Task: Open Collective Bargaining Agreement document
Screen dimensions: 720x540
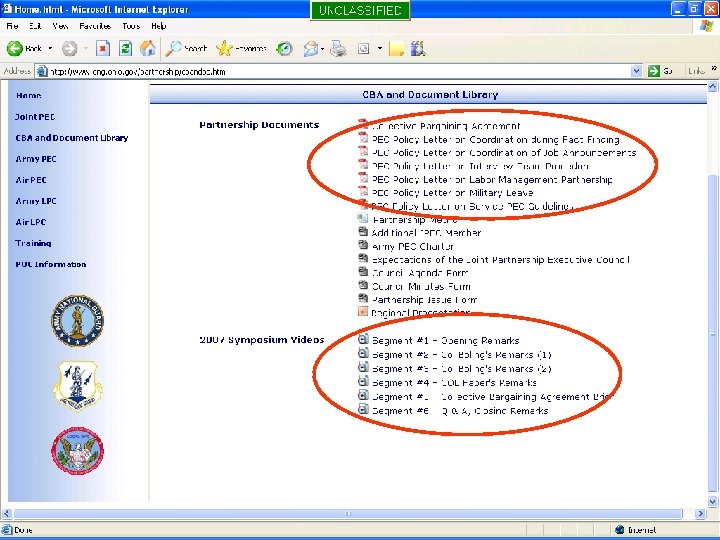Action: pos(446,126)
